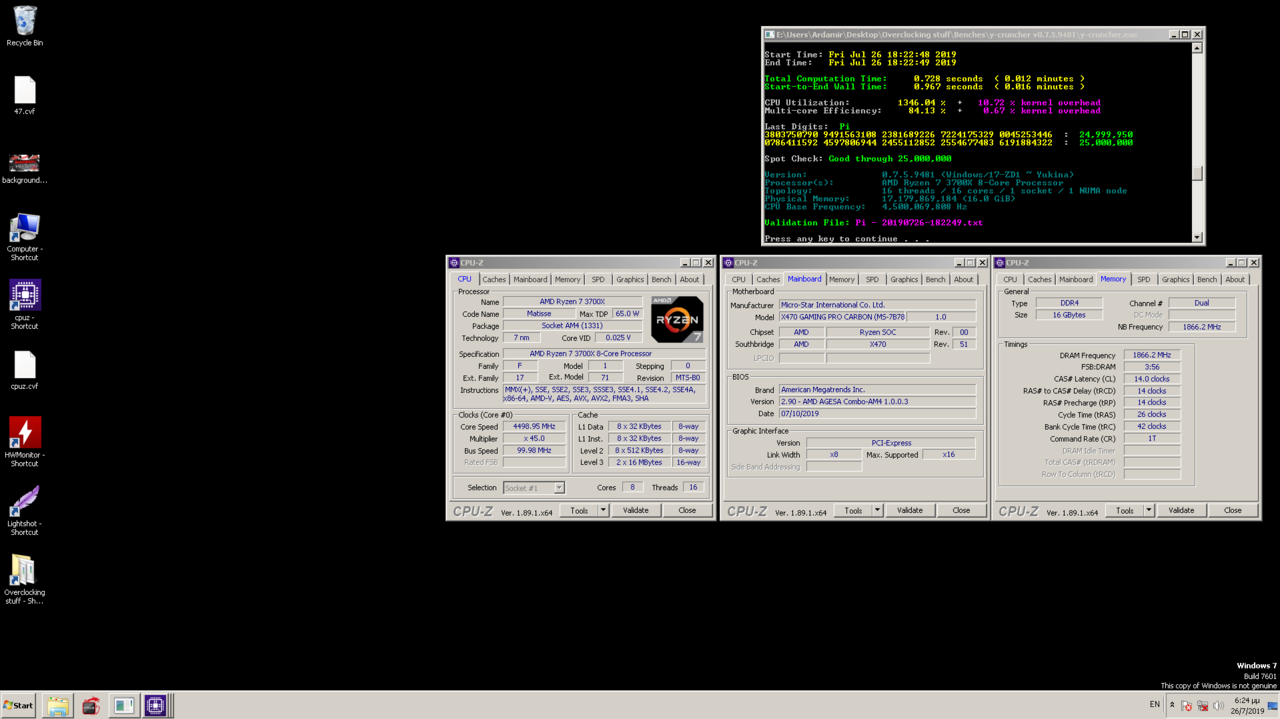Click Close button in CPU-Z processor window

point(687,510)
